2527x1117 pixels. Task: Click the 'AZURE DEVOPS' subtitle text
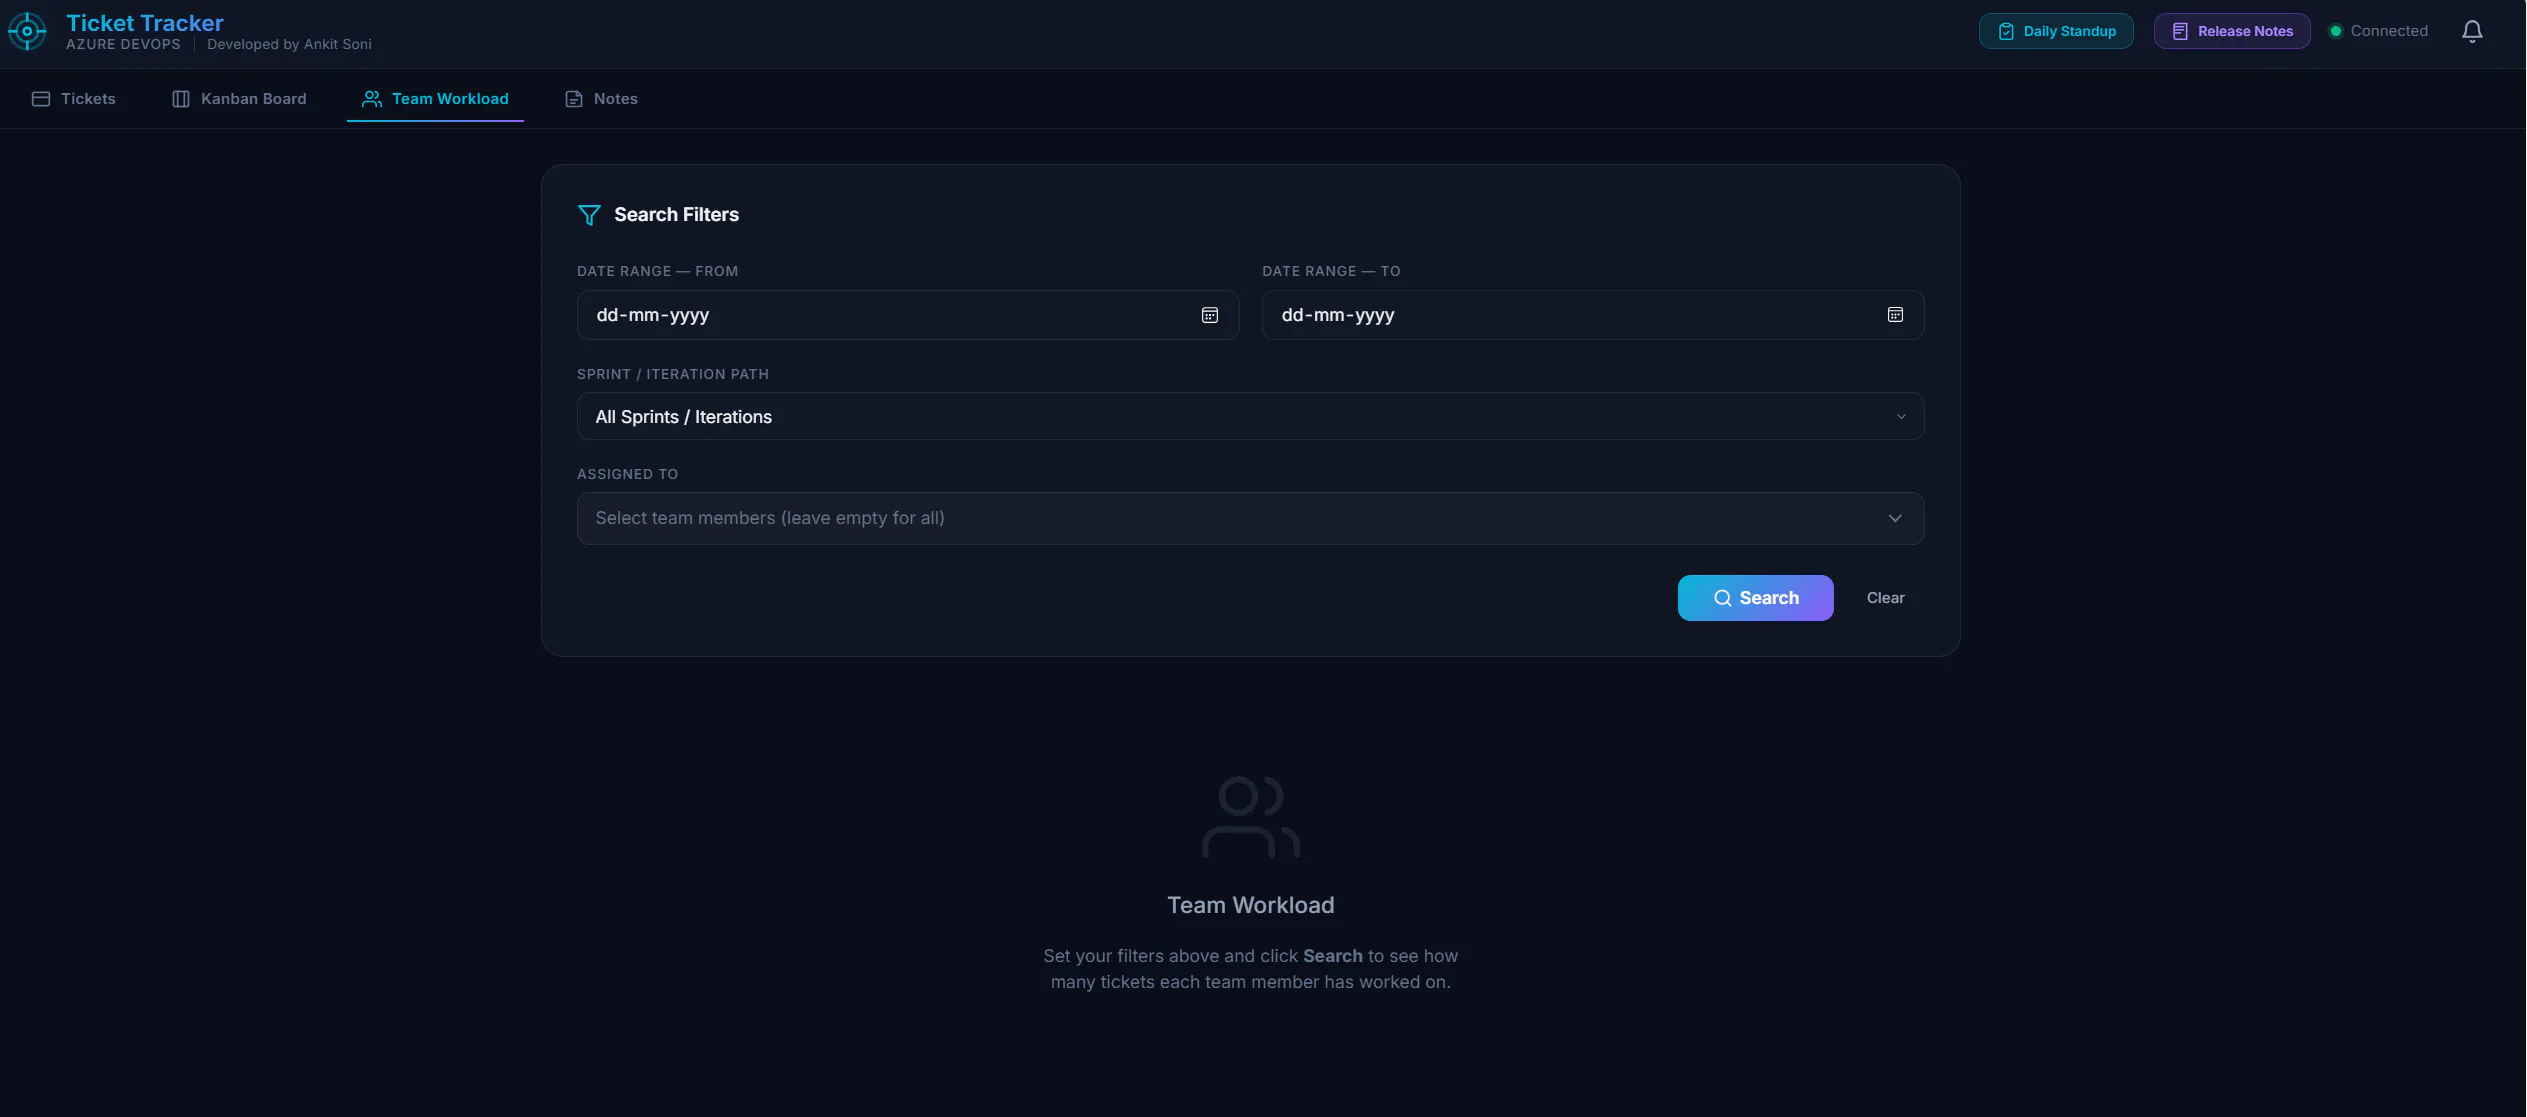pyautogui.click(x=123, y=44)
